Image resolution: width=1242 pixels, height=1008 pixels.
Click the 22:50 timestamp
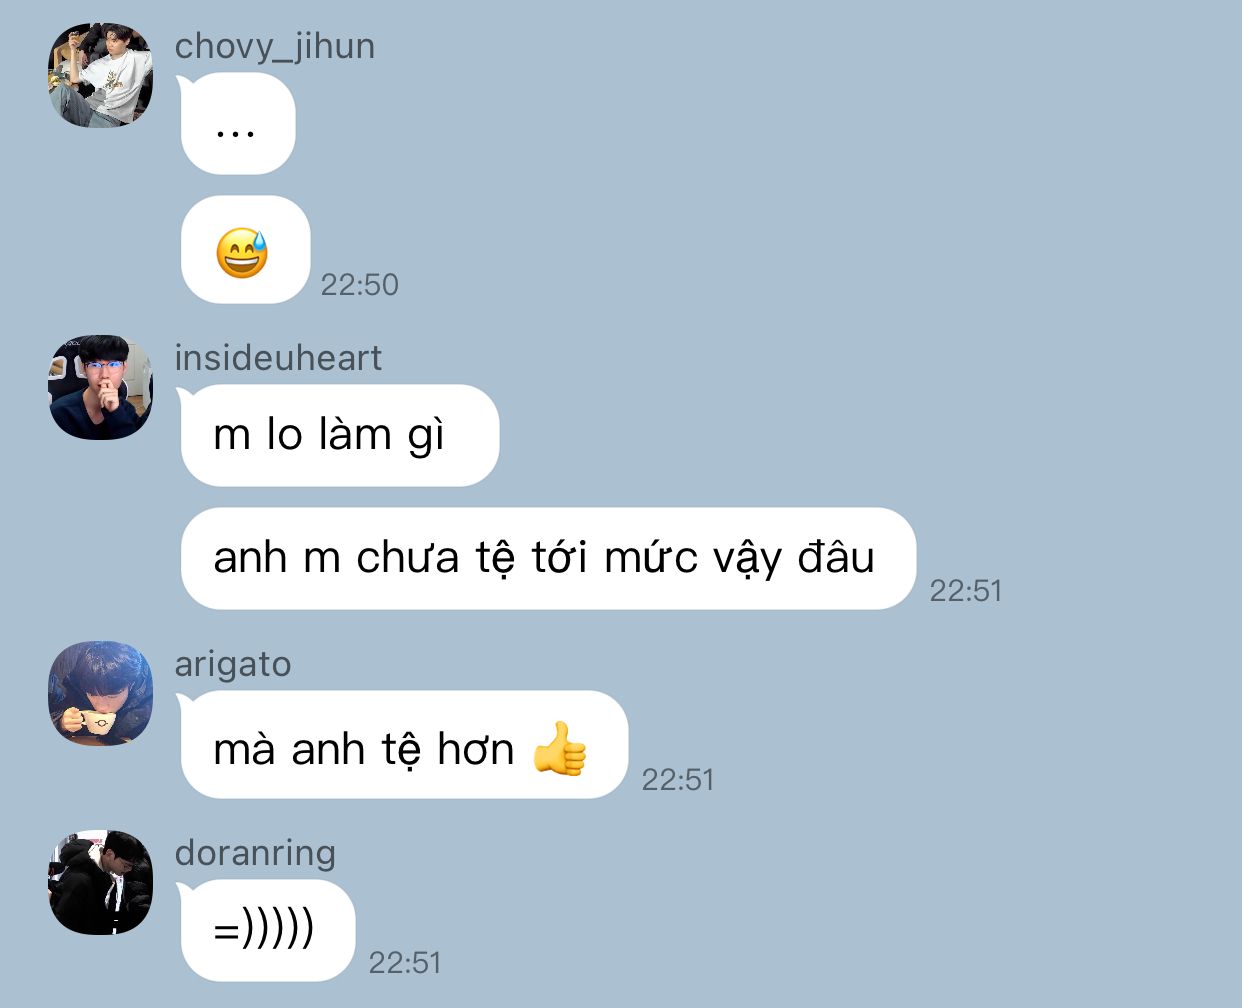[x=359, y=285]
